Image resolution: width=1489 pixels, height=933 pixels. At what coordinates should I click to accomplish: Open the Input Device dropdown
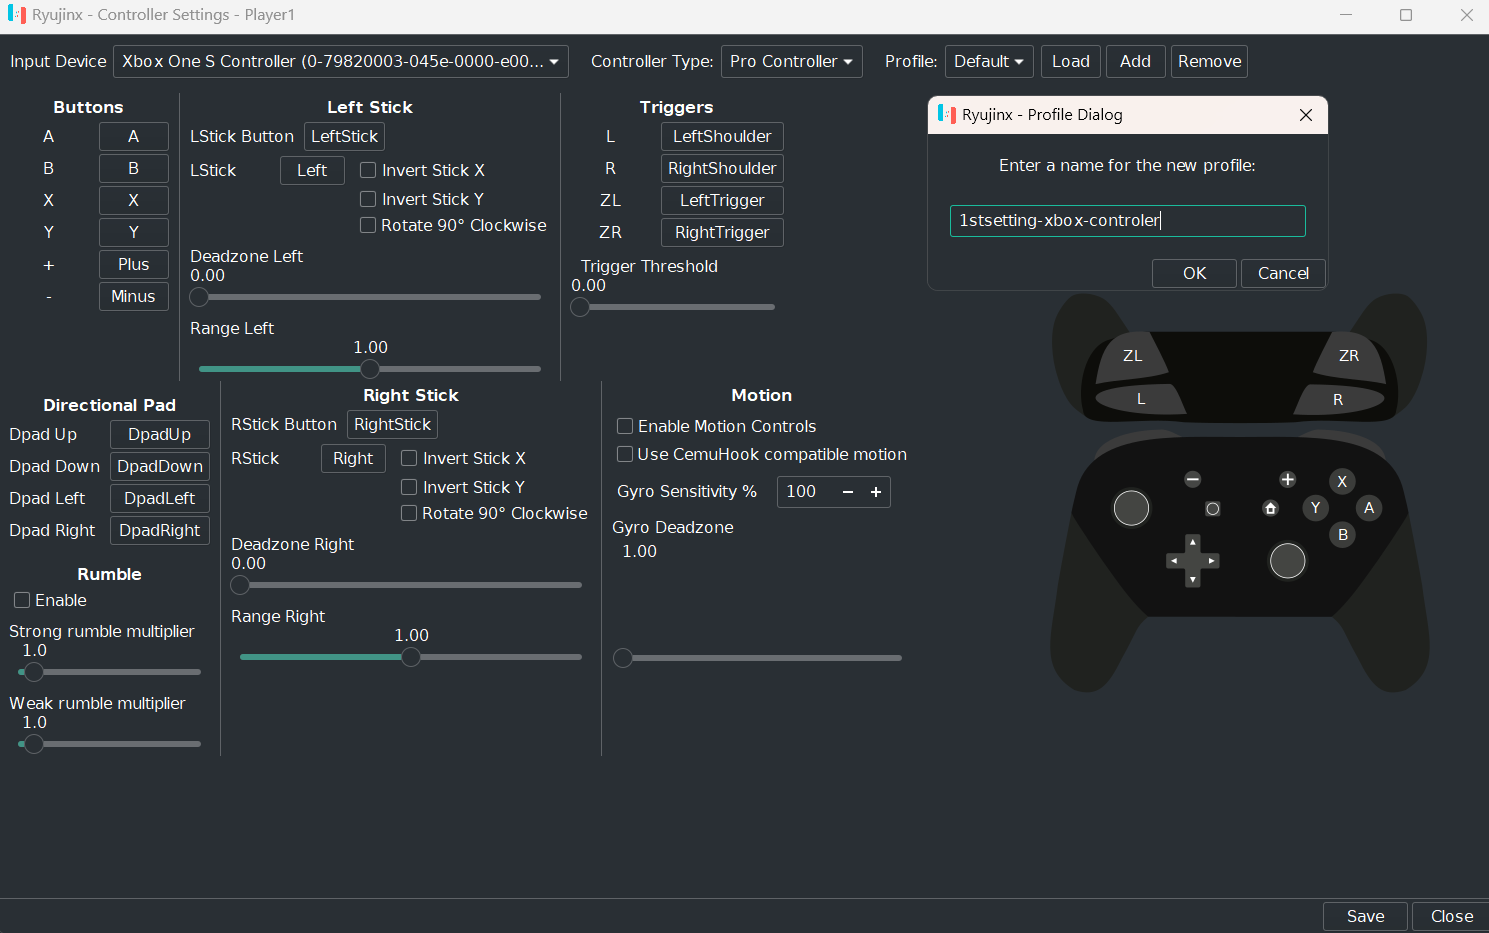point(341,61)
